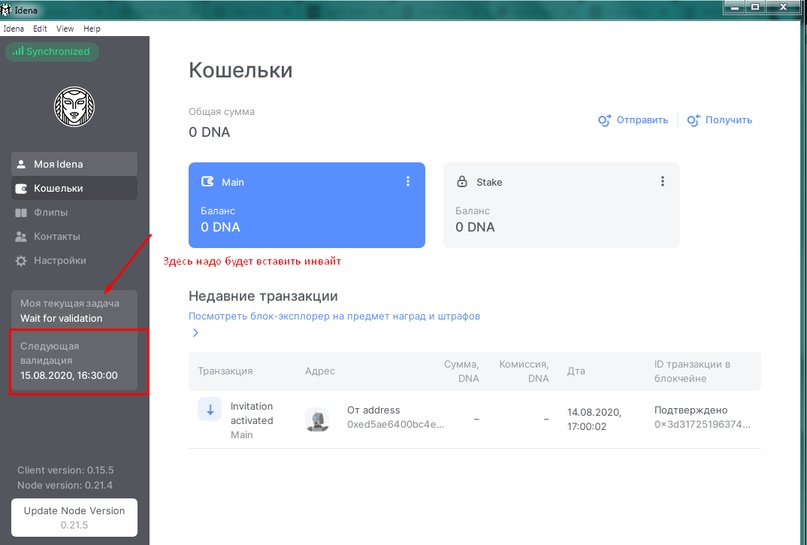This screenshot has width=807, height=545.
Task: Click the blue download arrow of Invitation activated
Action: [210, 410]
